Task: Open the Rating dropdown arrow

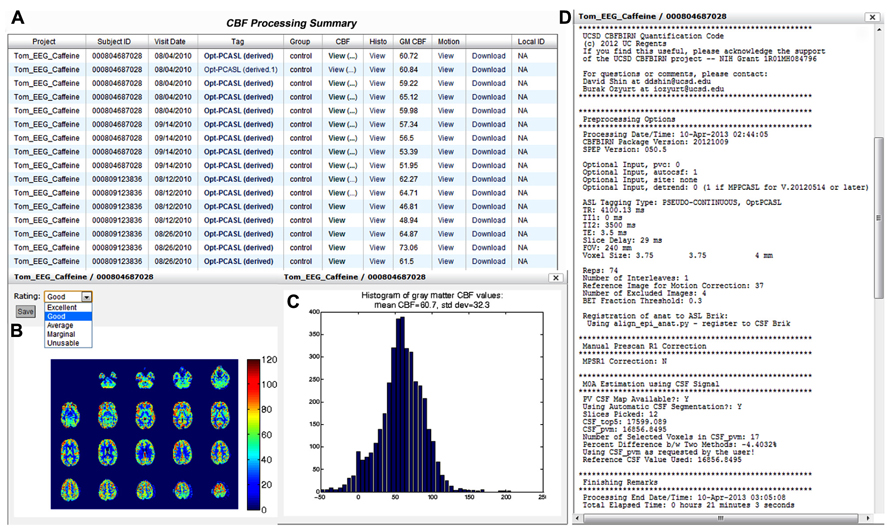Action: point(86,297)
